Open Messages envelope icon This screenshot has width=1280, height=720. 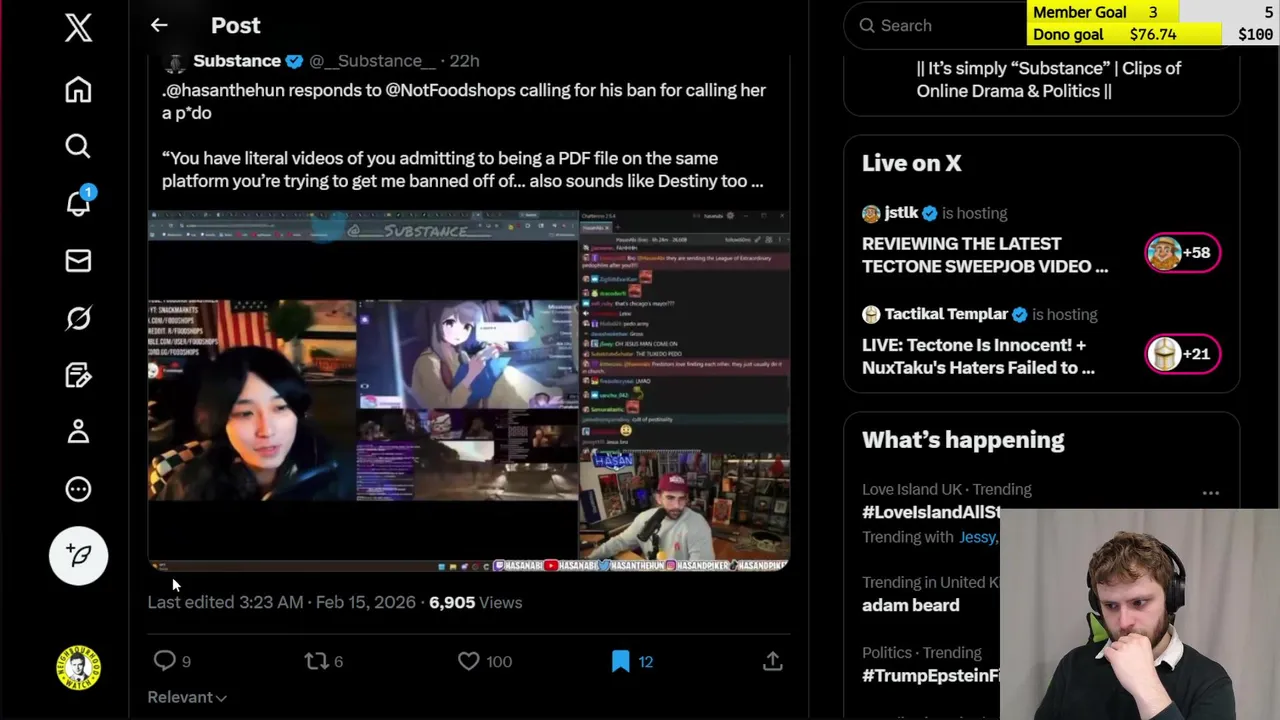pos(78,261)
